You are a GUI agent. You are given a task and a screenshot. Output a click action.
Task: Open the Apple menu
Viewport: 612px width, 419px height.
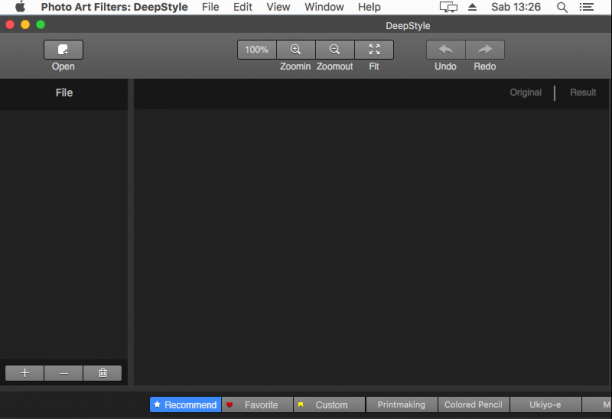(x=20, y=7)
